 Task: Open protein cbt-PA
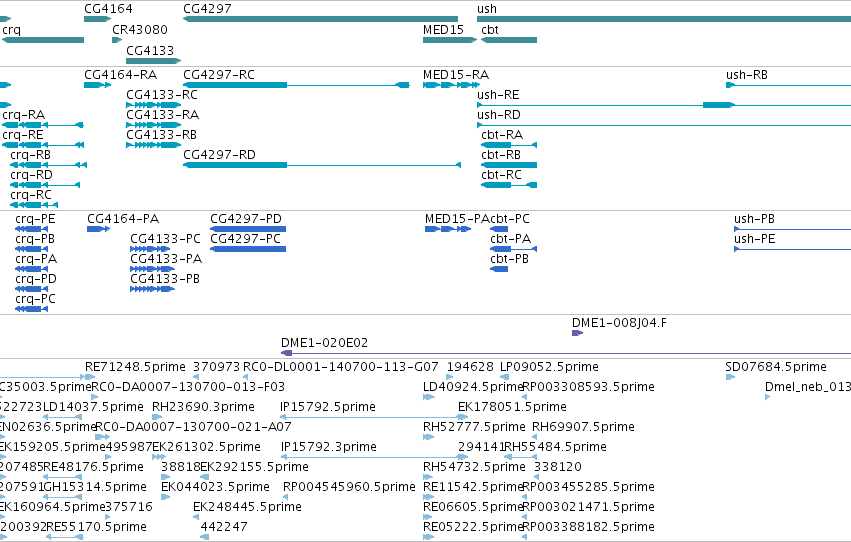pos(511,239)
